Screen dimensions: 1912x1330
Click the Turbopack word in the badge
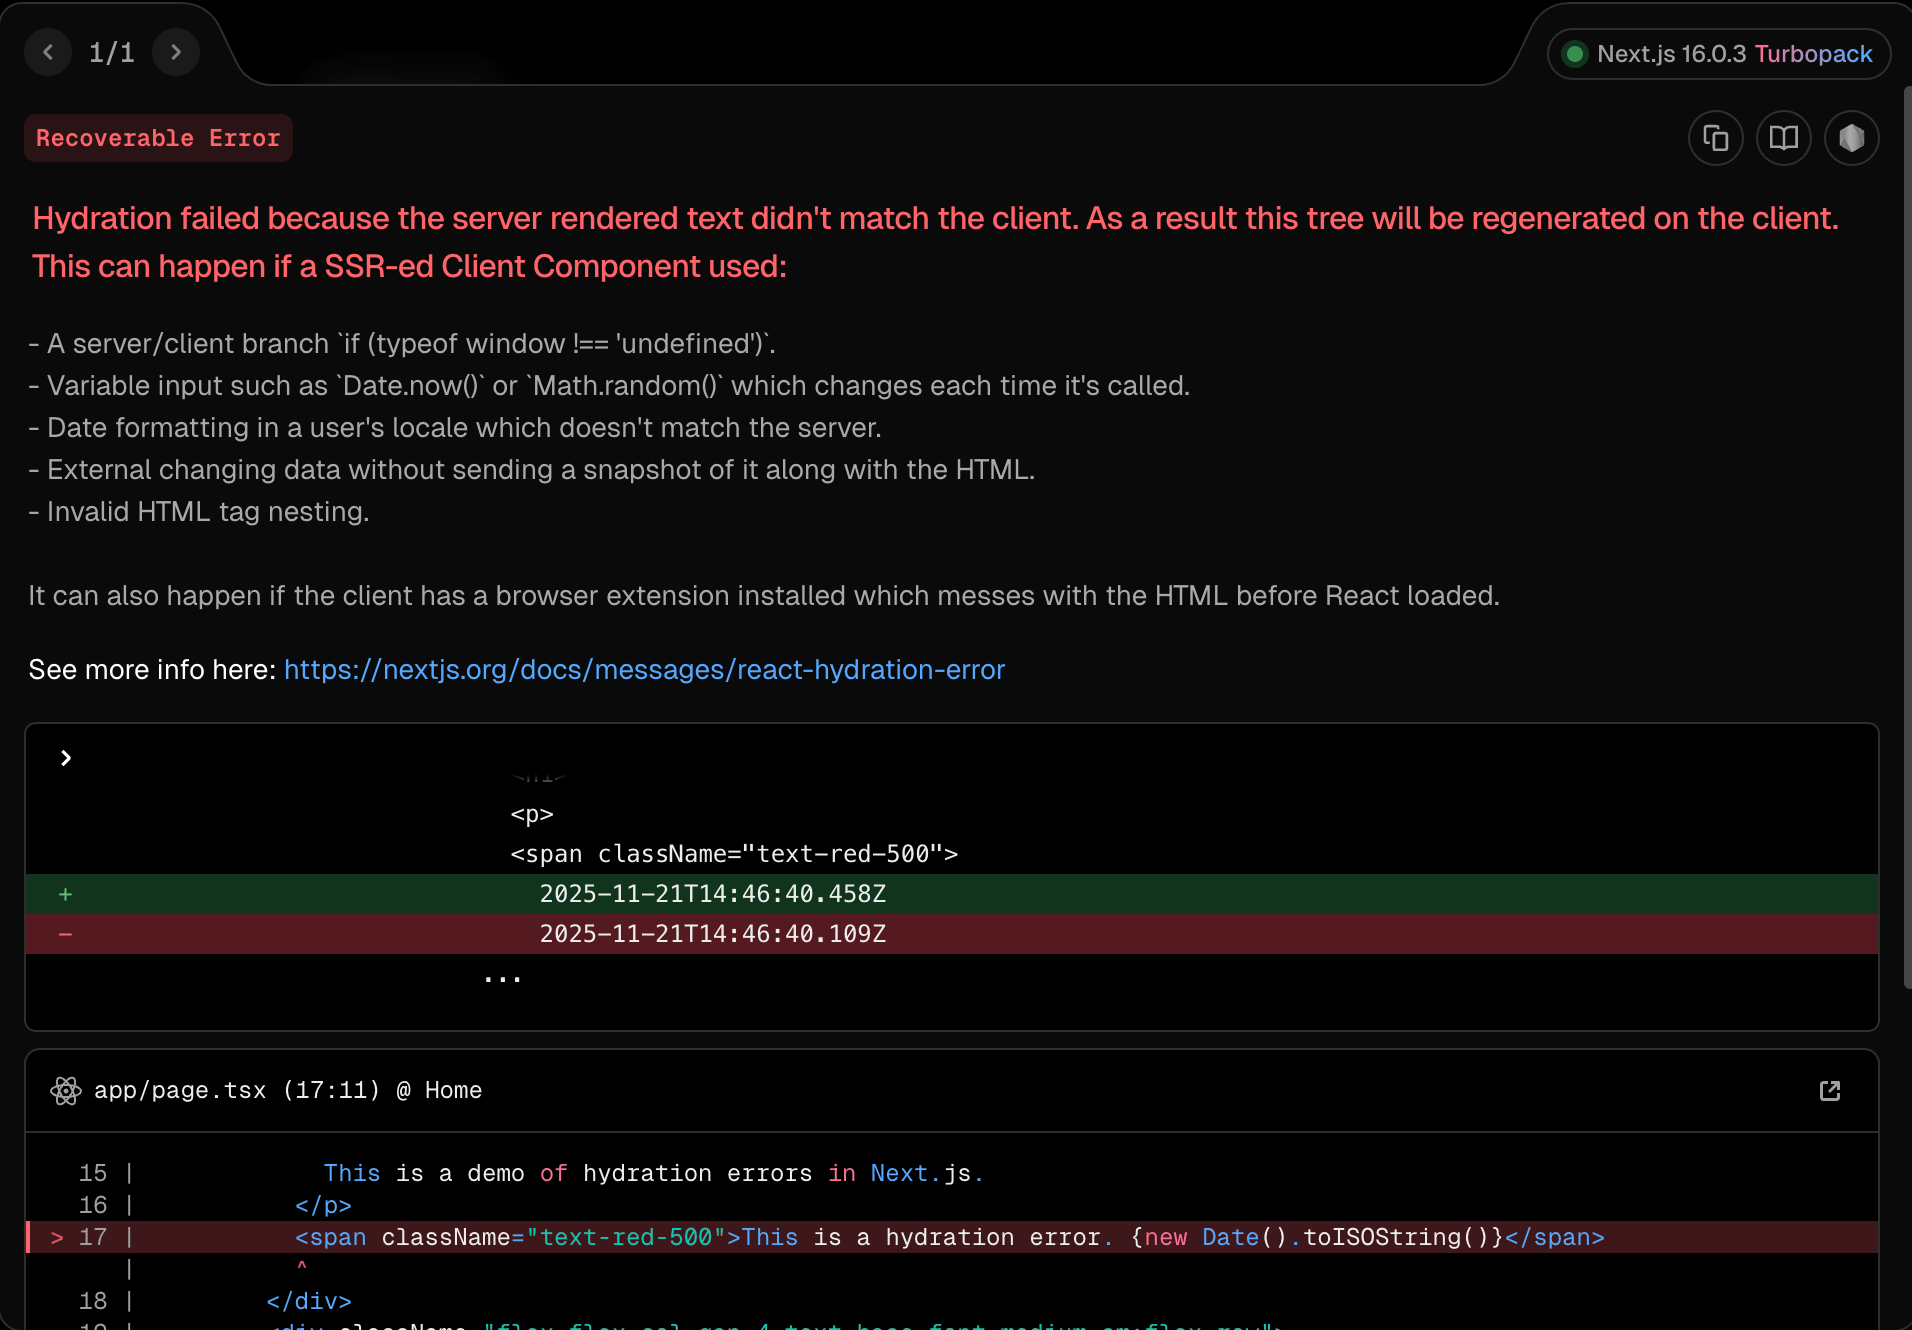pos(1813,54)
